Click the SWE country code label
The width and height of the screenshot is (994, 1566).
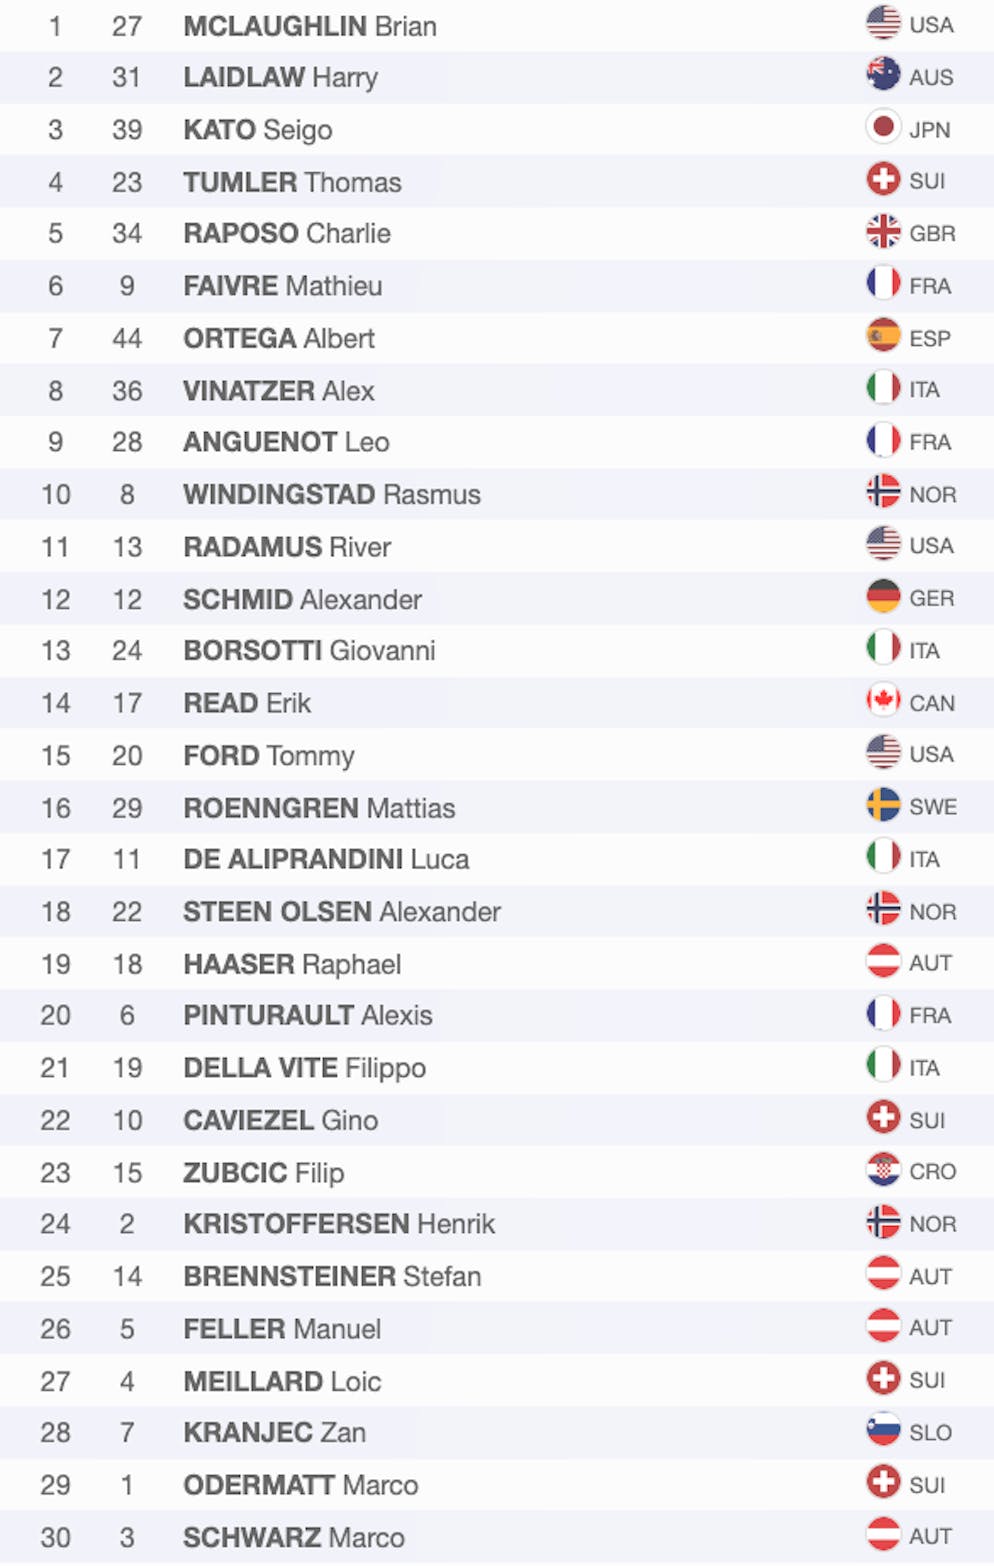pos(933,807)
